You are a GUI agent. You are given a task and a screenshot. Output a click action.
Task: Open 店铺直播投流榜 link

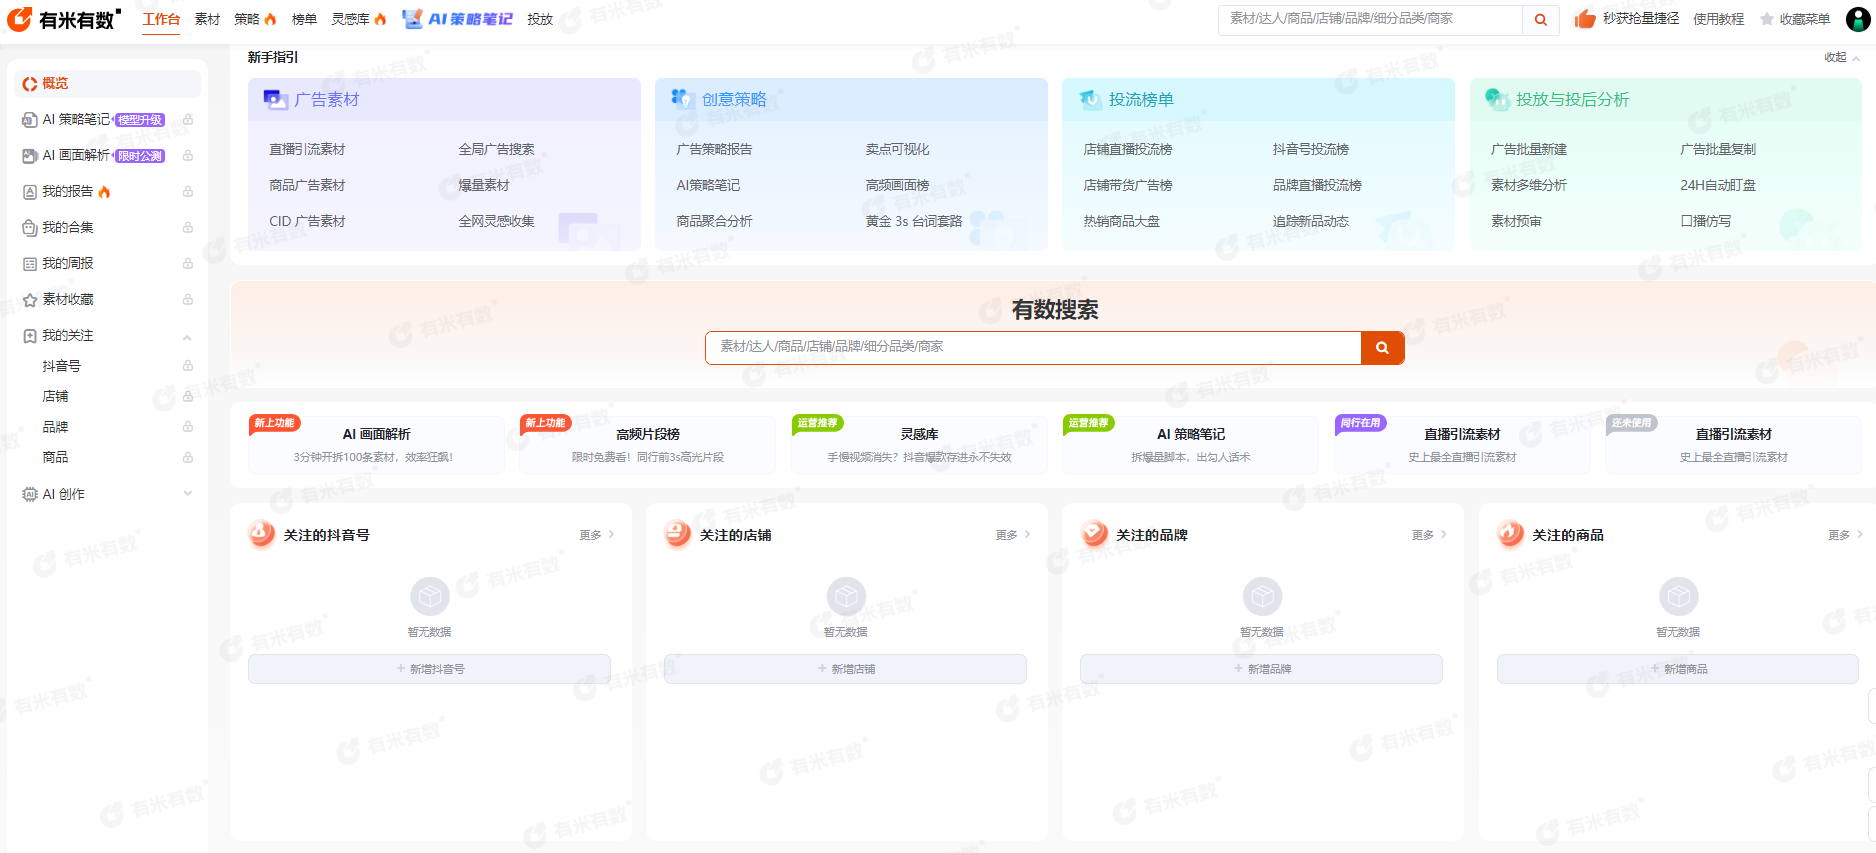[1128, 150]
